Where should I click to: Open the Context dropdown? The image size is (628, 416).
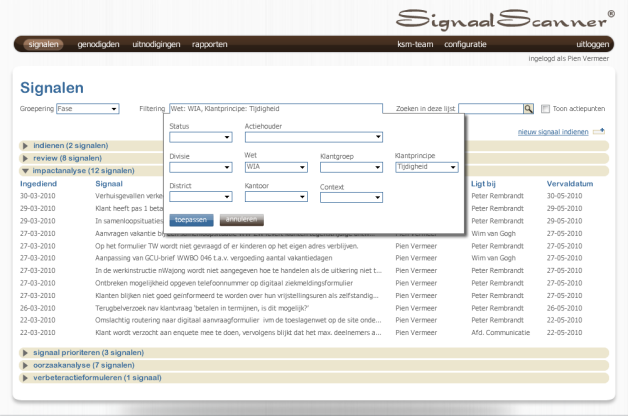(x=351, y=197)
